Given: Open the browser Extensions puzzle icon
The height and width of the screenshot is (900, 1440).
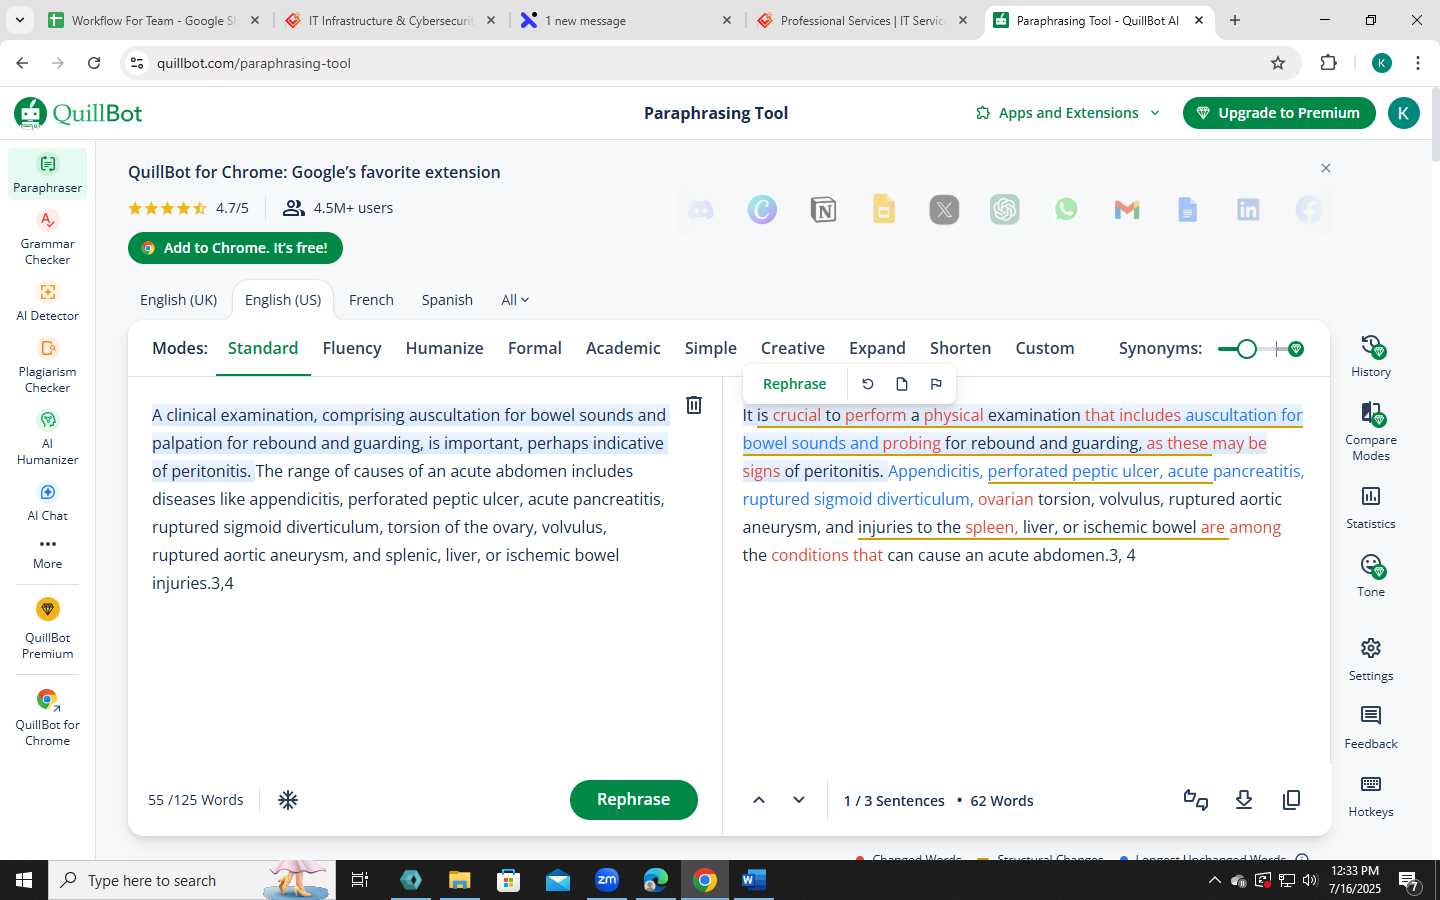Looking at the screenshot, I should tap(1328, 63).
